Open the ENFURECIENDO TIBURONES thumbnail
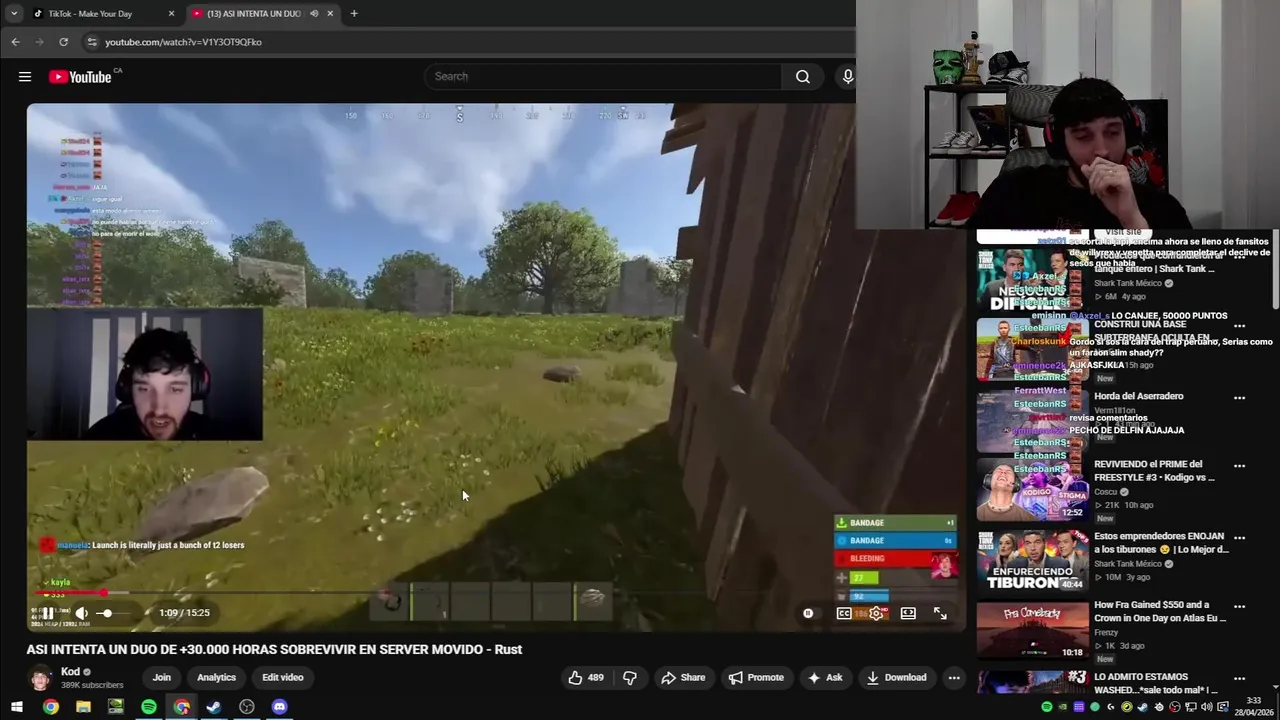This screenshot has width=1280, height=720. pos(1032,561)
